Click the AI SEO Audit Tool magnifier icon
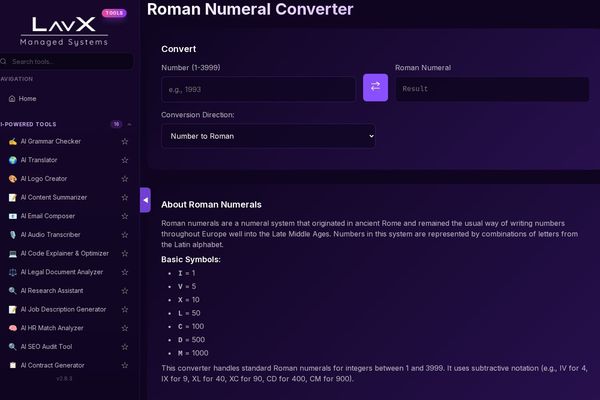Screen dimensions: 600x400 [x=13, y=347]
